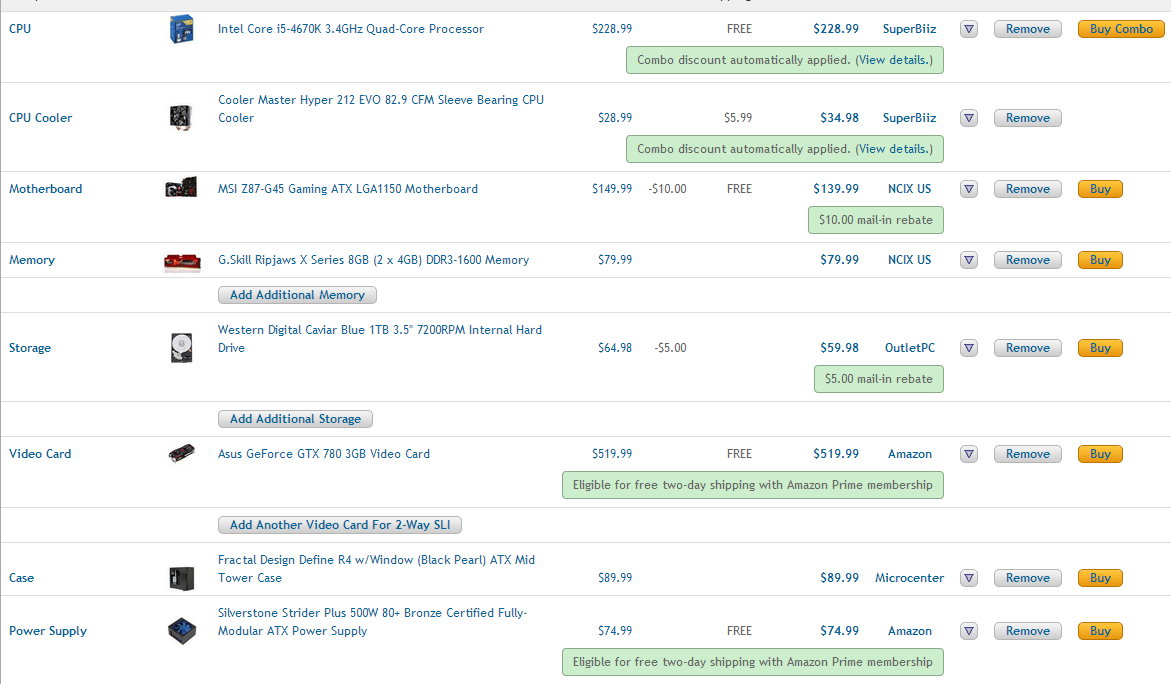This screenshot has width=1171, height=684.
Task: Open the Silverstone Strider Plus 500W link
Action: (373, 622)
